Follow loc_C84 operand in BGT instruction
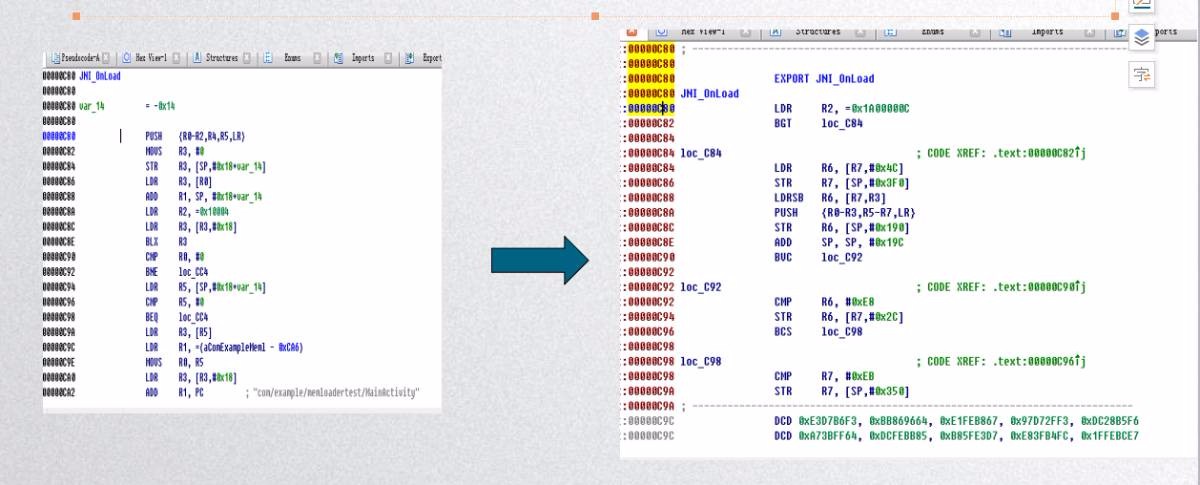 (x=842, y=124)
